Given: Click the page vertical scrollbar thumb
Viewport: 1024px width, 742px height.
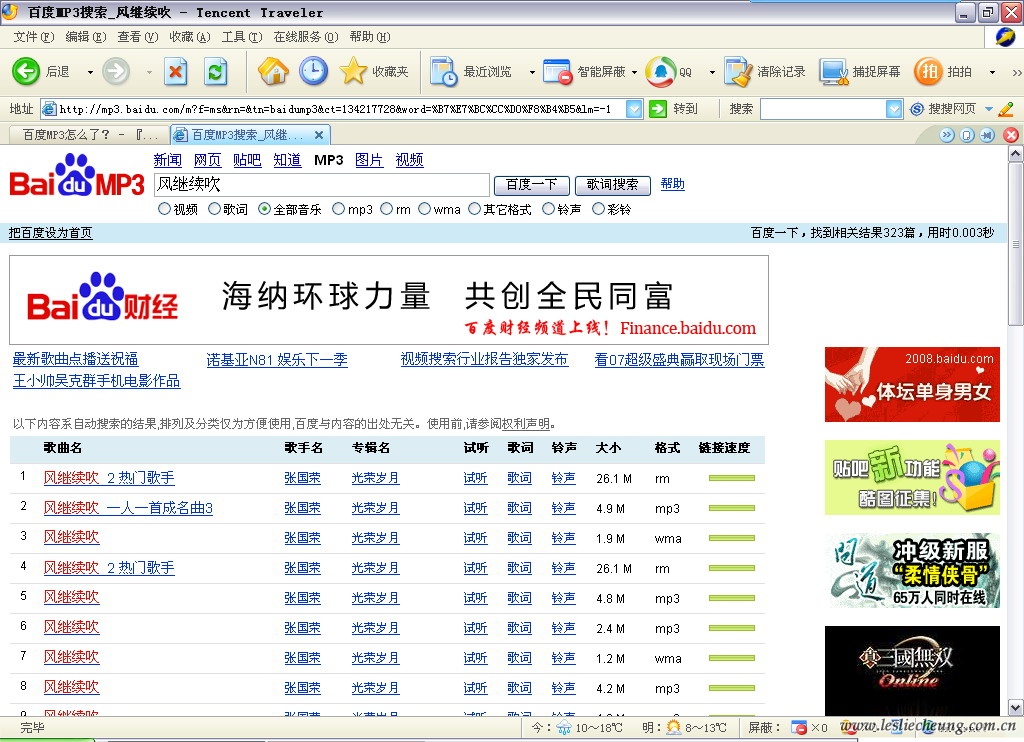Looking at the screenshot, I should click(x=1016, y=245).
